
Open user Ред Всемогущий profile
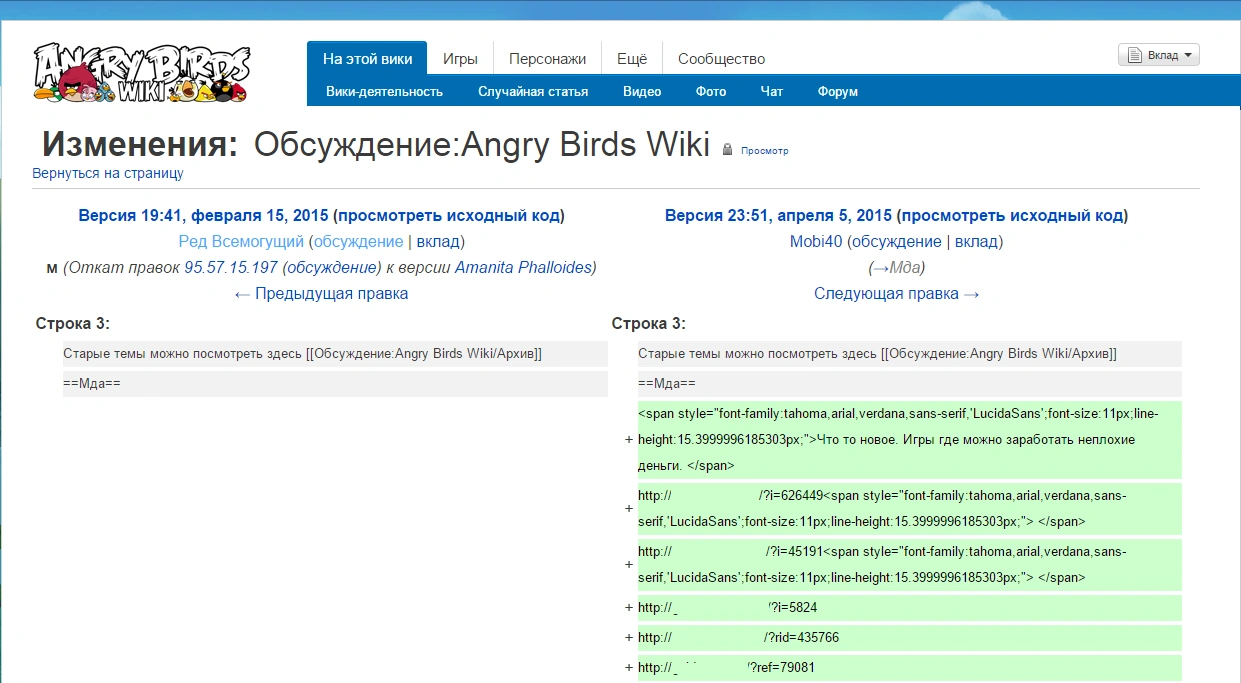(x=241, y=241)
